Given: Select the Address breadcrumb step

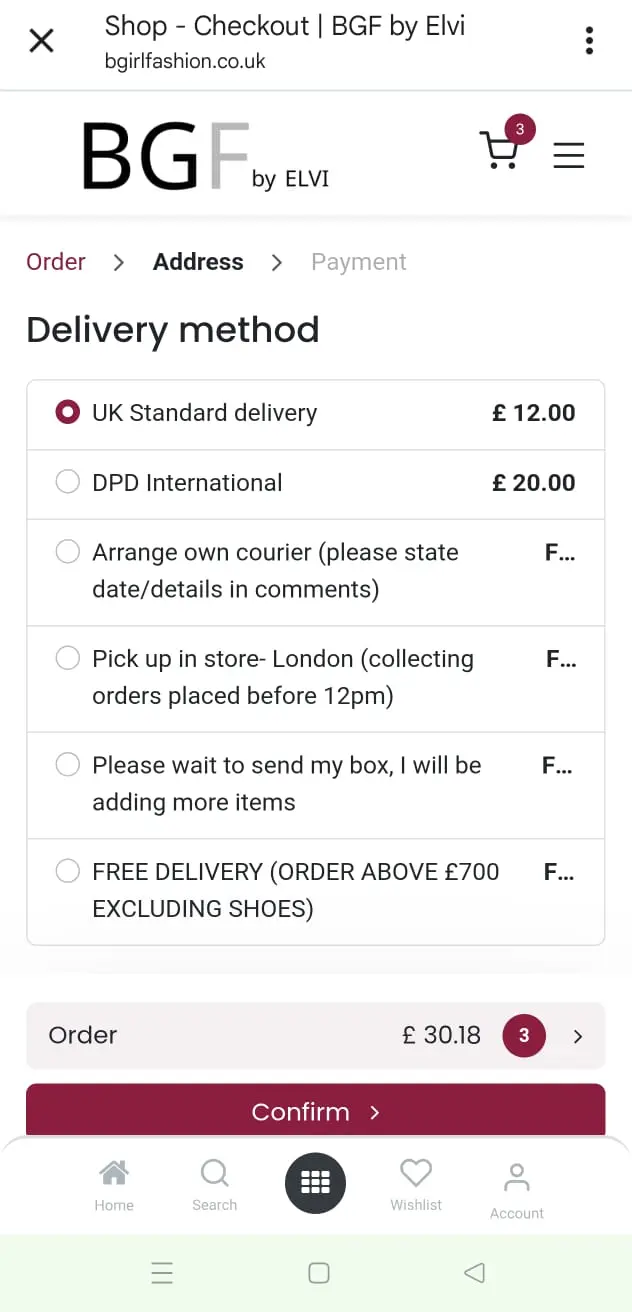Looking at the screenshot, I should tap(198, 262).
